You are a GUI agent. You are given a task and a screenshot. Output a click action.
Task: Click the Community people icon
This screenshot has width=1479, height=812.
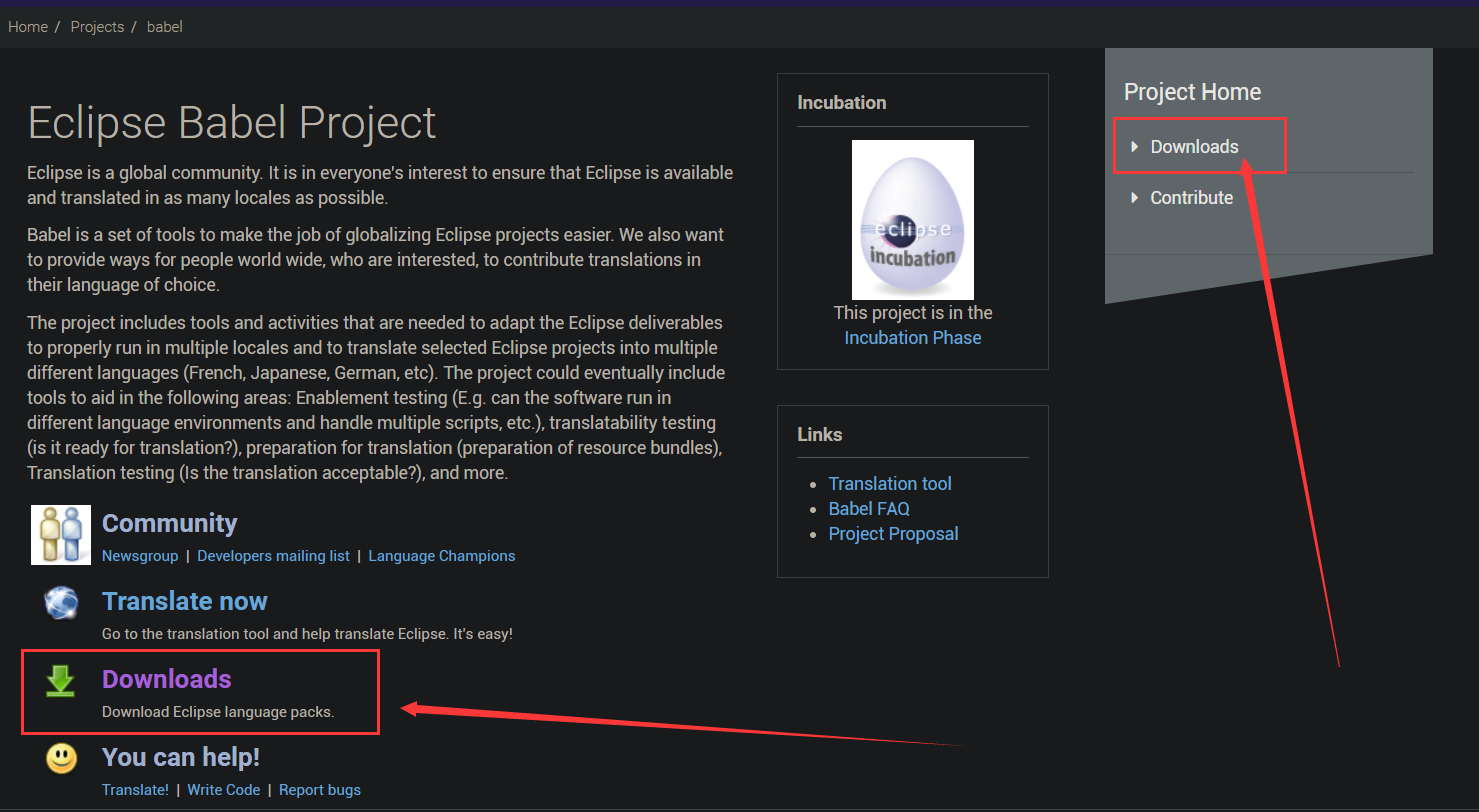[61, 535]
